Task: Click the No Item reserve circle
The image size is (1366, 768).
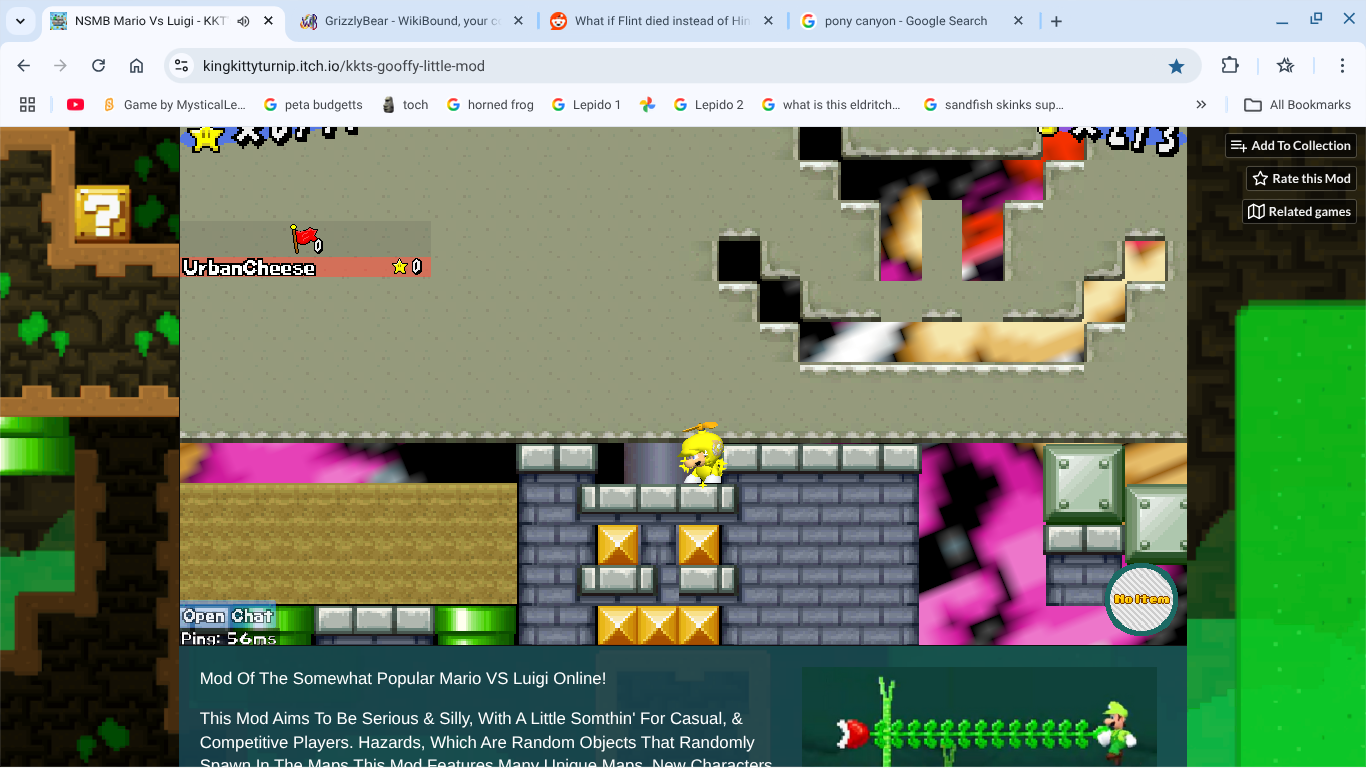Action: tap(1141, 599)
